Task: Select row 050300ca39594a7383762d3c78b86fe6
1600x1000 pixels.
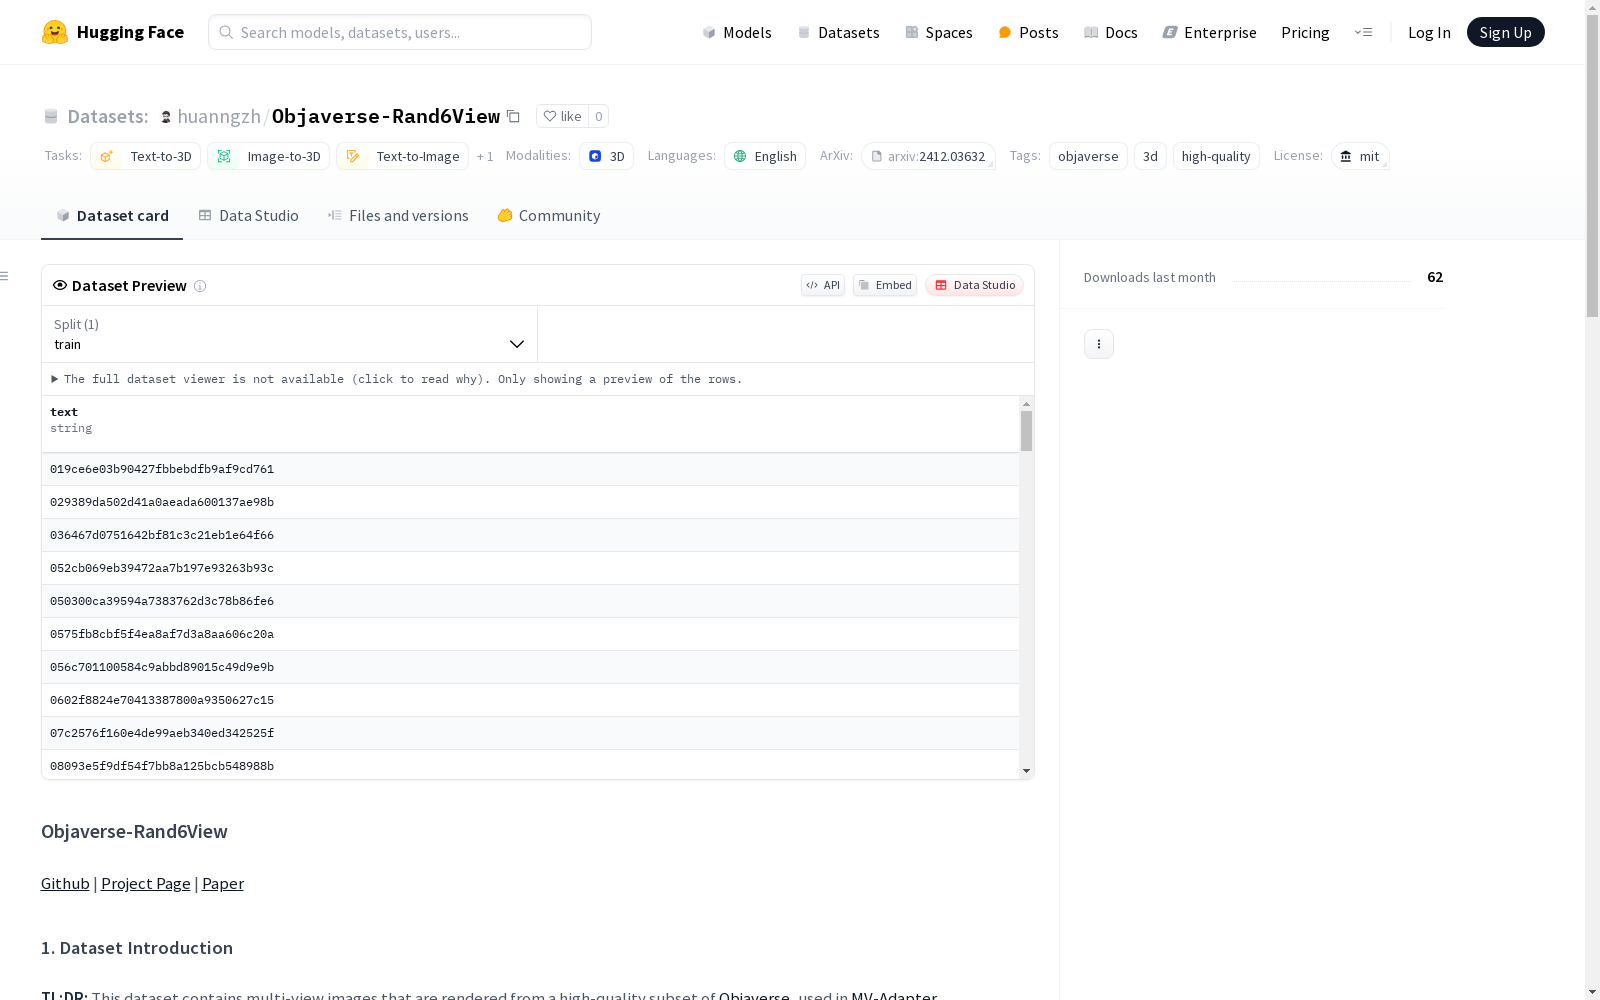Action: [x=530, y=601]
